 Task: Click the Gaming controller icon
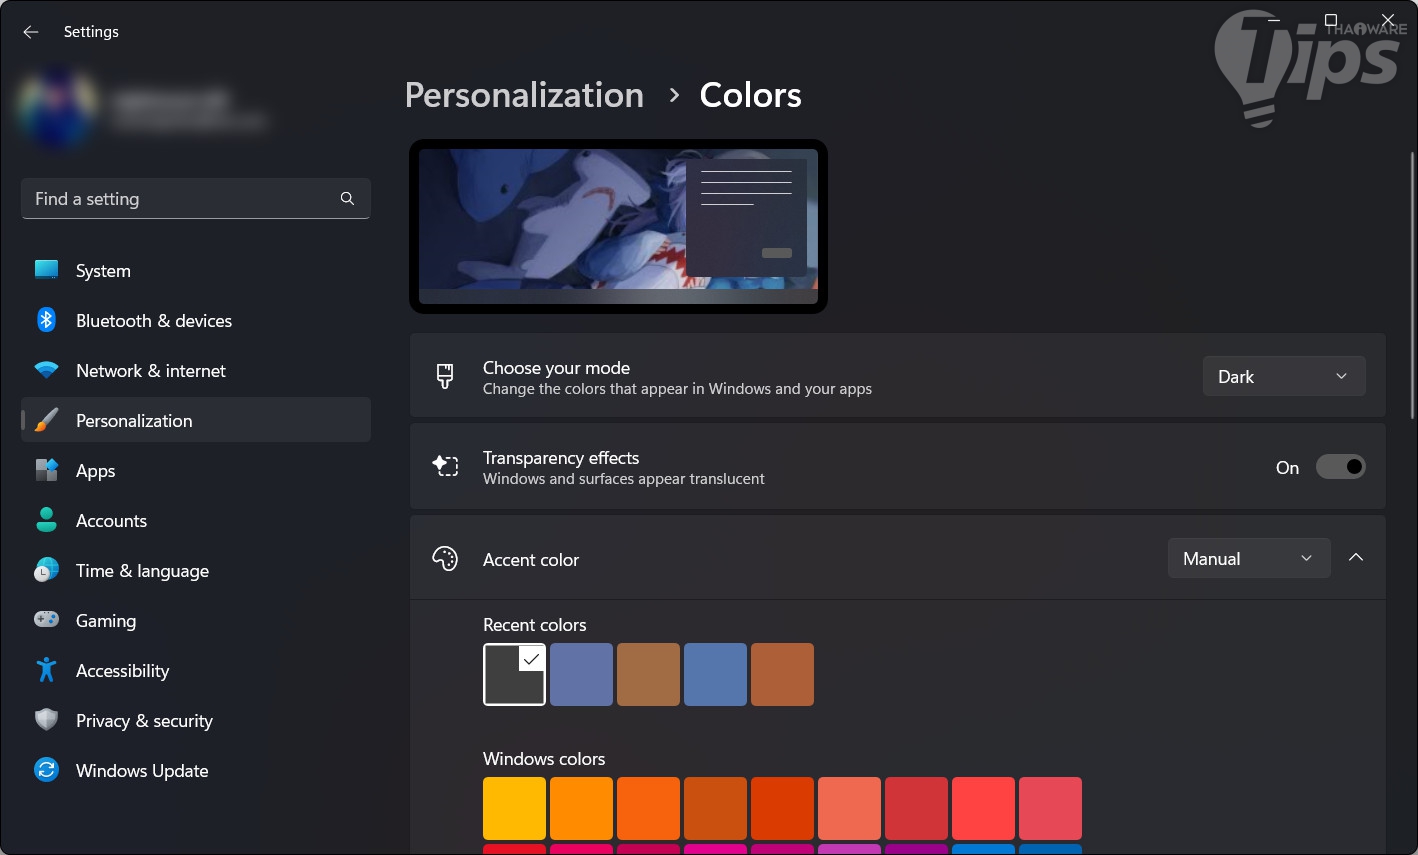pyautogui.click(x=46, y=620)
